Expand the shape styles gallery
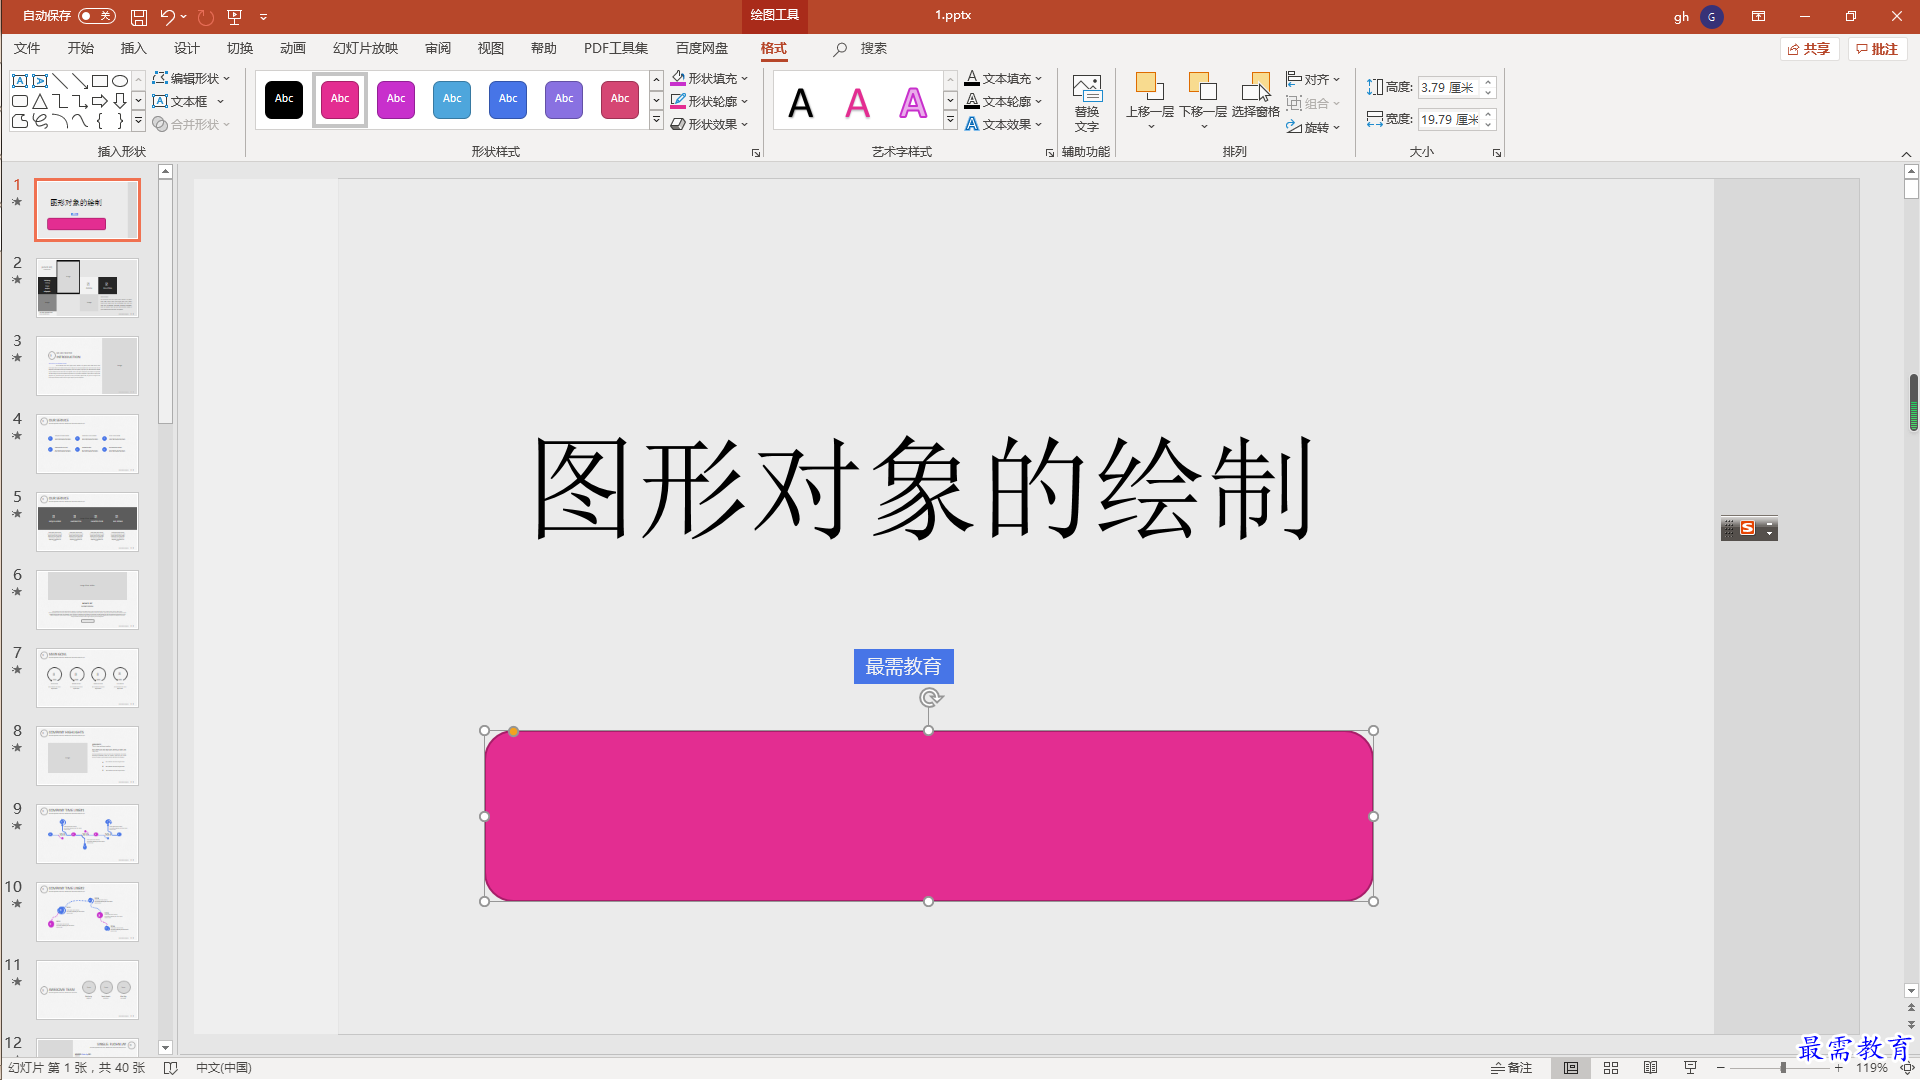1920x1080 pixels. 656,121
